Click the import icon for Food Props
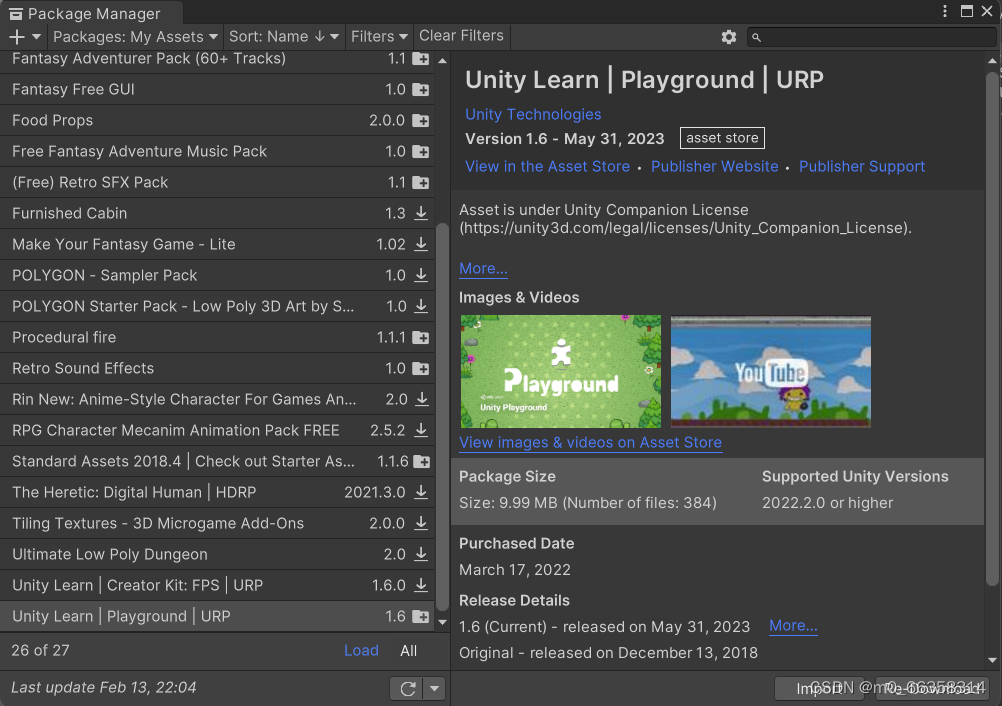The width and height of the screenshot is (1002, 706). (420, 120)
